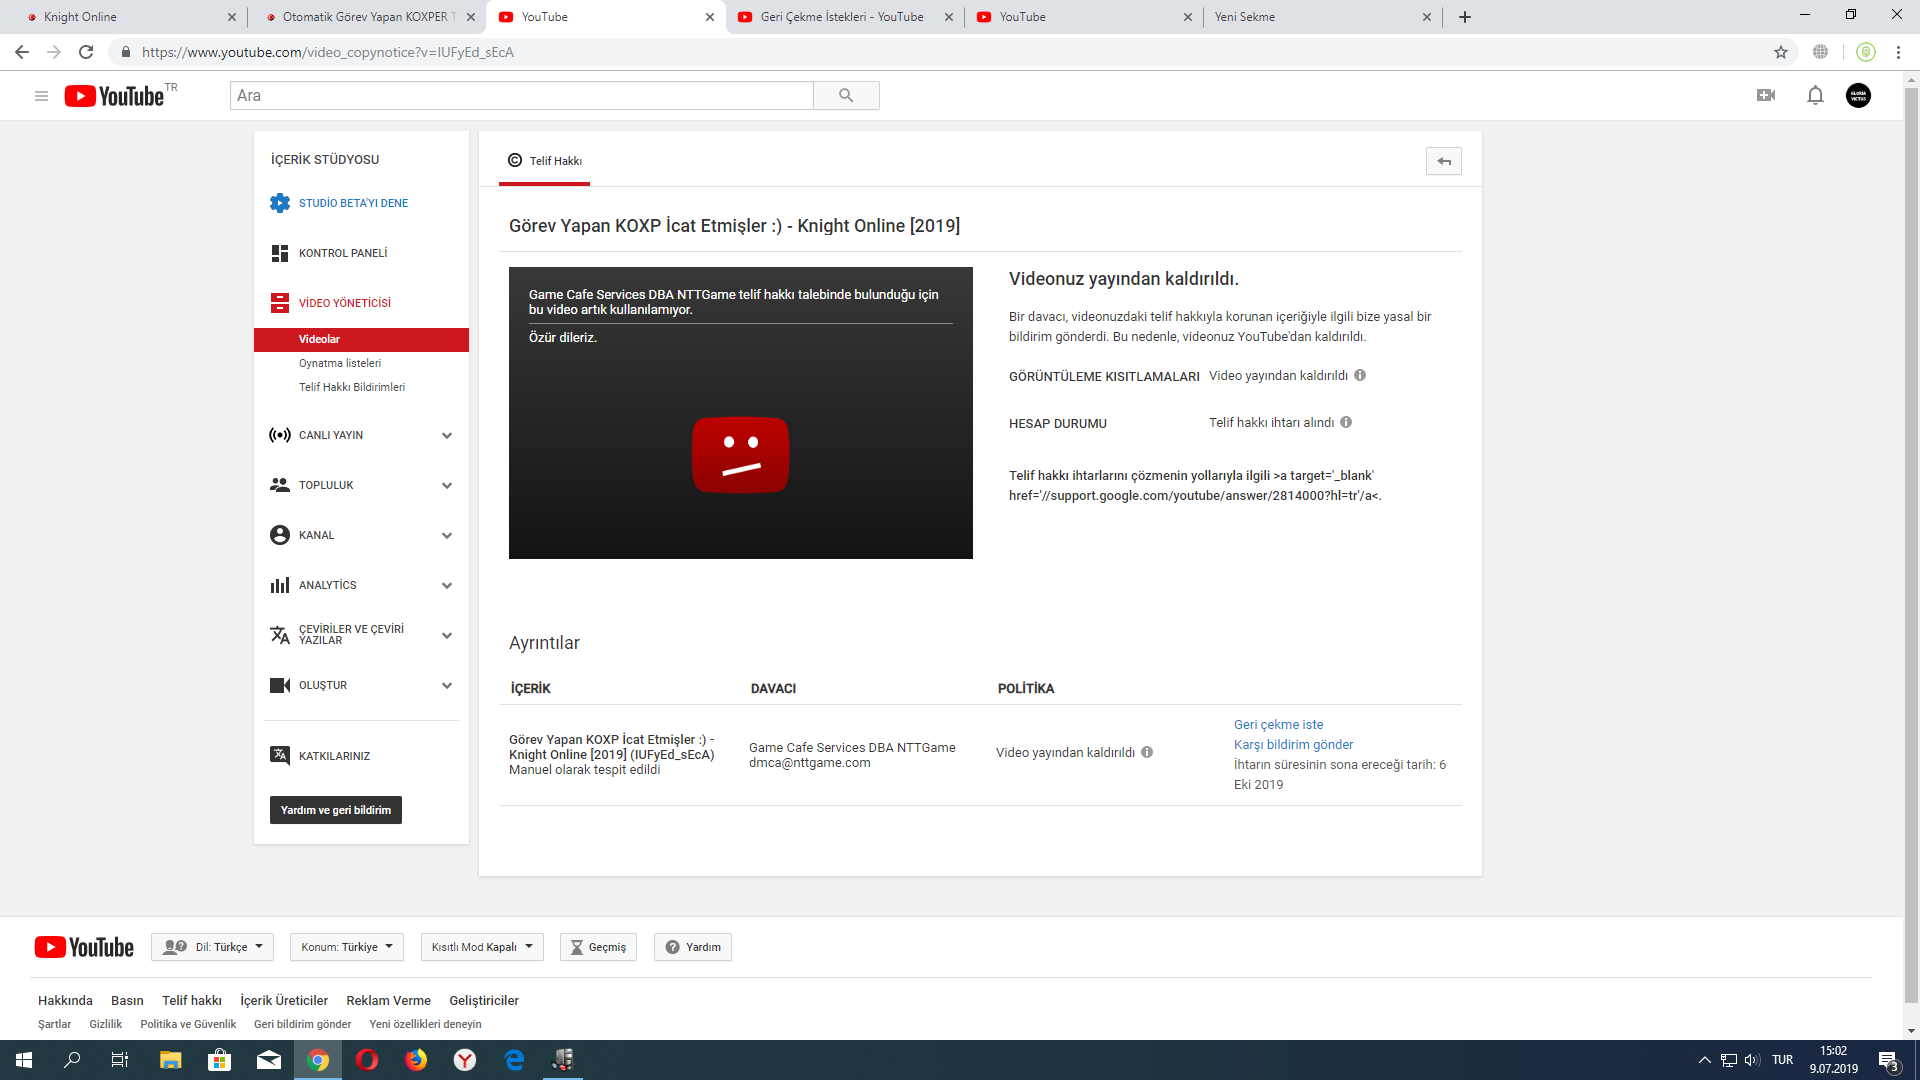Click the Analytics bar chart icon
The height and width of the screenshot is (1080, 1920).
pyautogui.click(x=278, y=584)
